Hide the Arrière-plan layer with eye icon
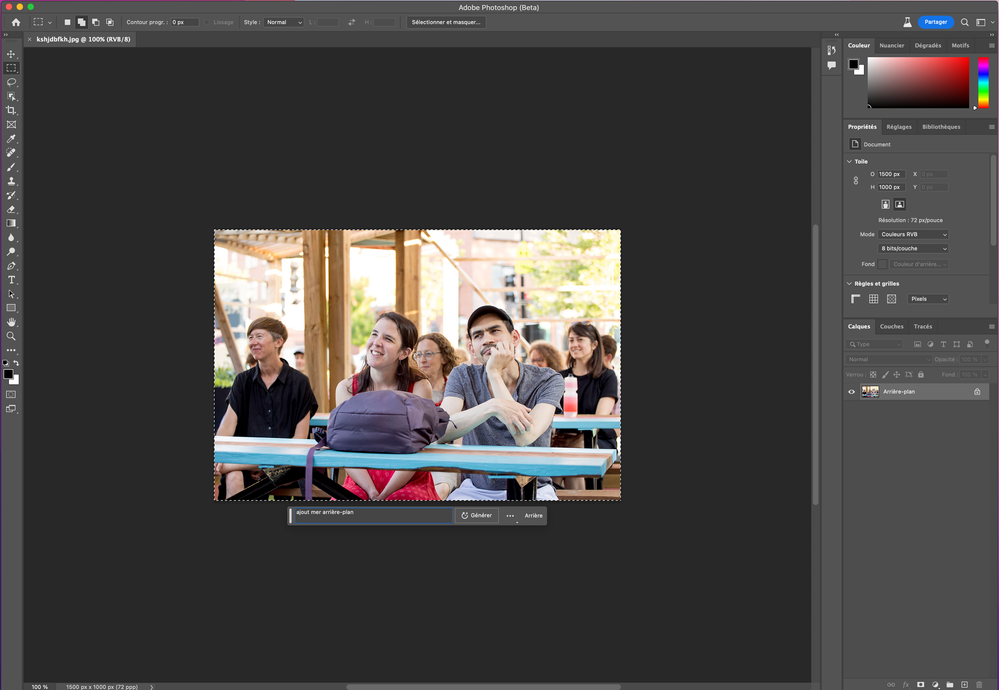This screenshot has width=999, height=690. 852,392
